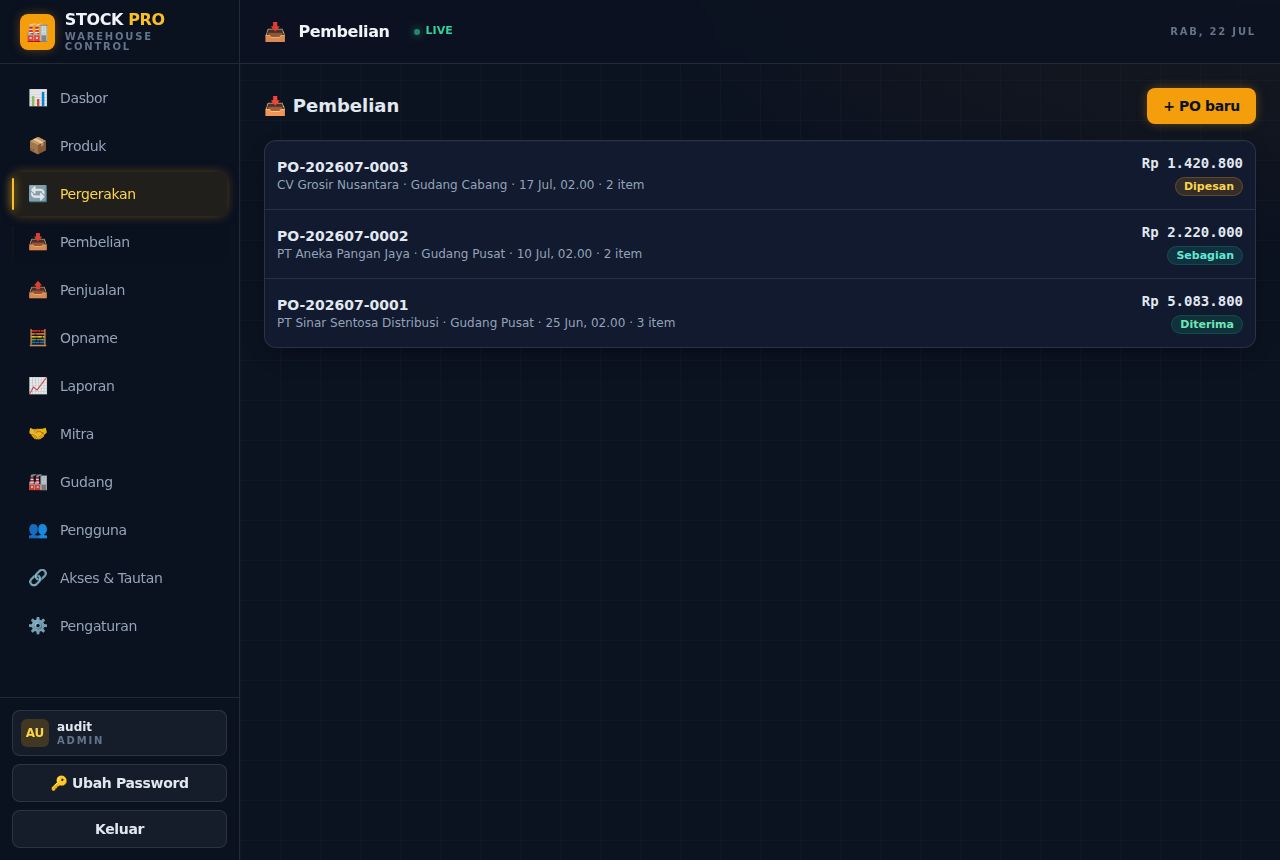1280x860 pixels.
Task: Click the Gudang factory icon
Action: [38, 482]
